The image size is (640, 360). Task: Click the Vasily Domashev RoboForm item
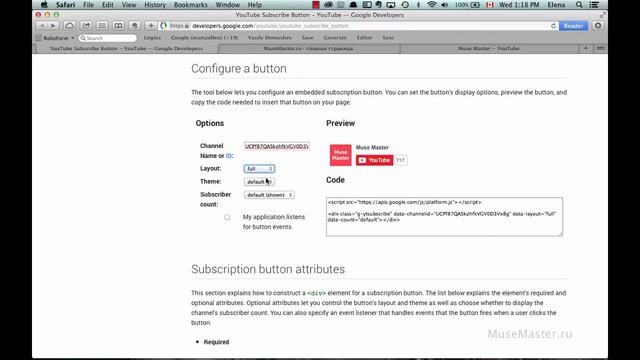click(269, 38)
